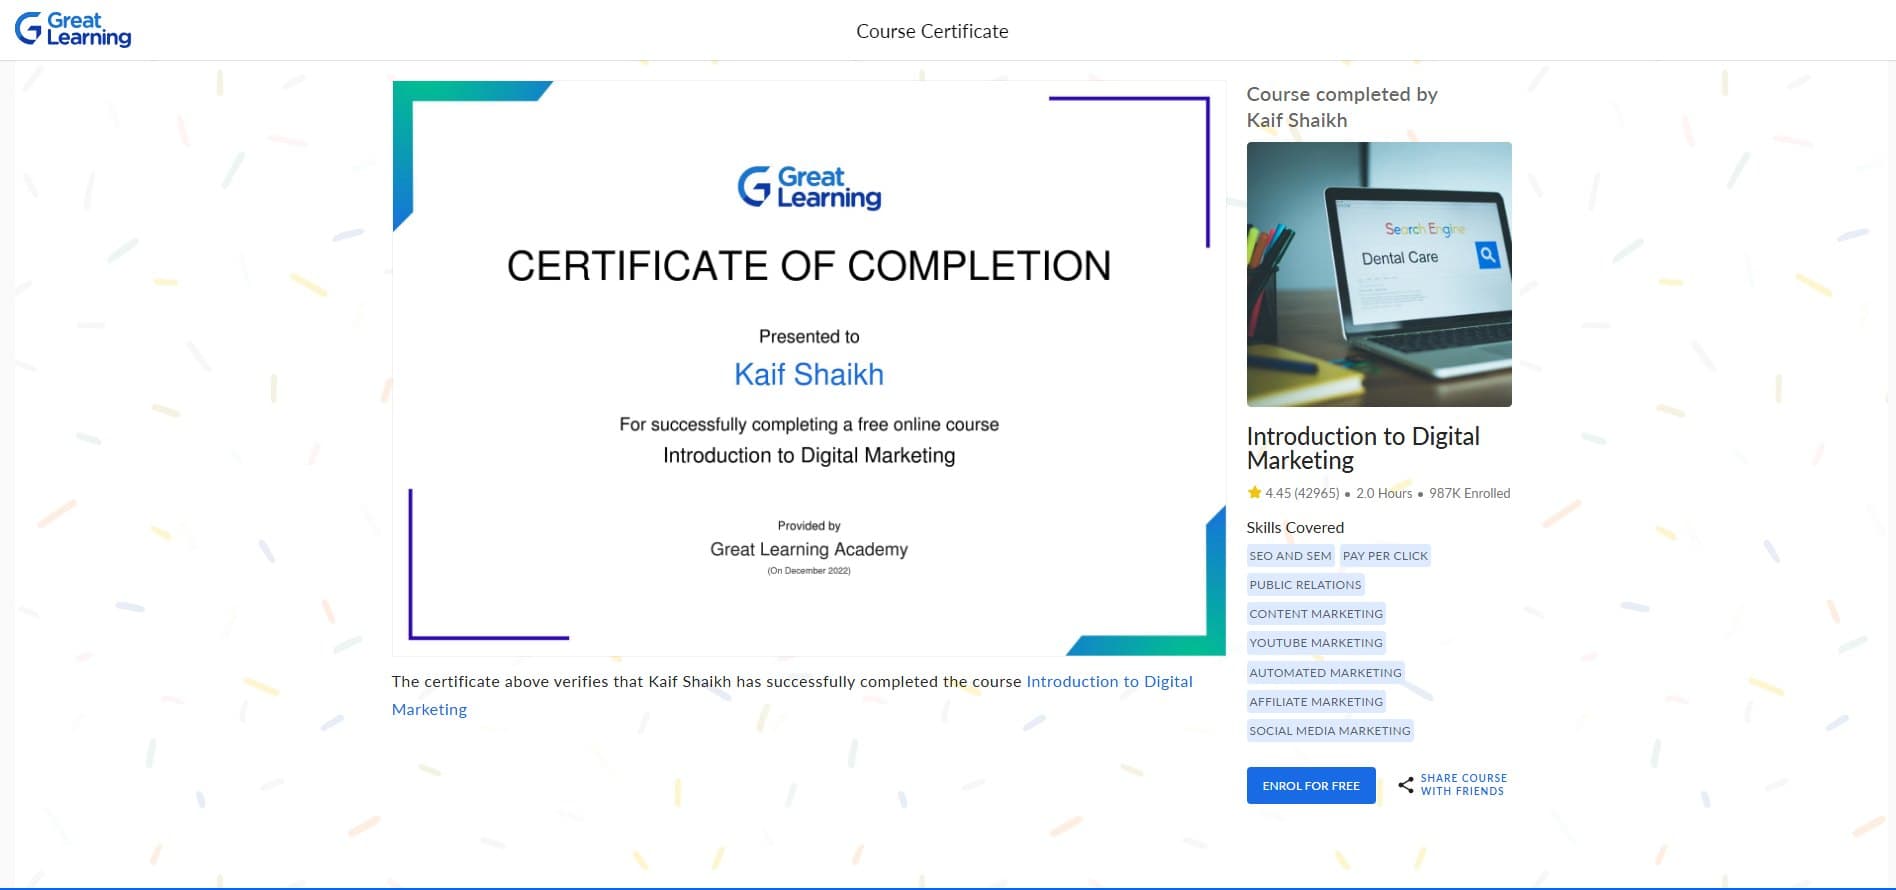Click the rating star icon
This screenshot has width=1896, height=890.
pyautogui.click(x=1254, y=493)
